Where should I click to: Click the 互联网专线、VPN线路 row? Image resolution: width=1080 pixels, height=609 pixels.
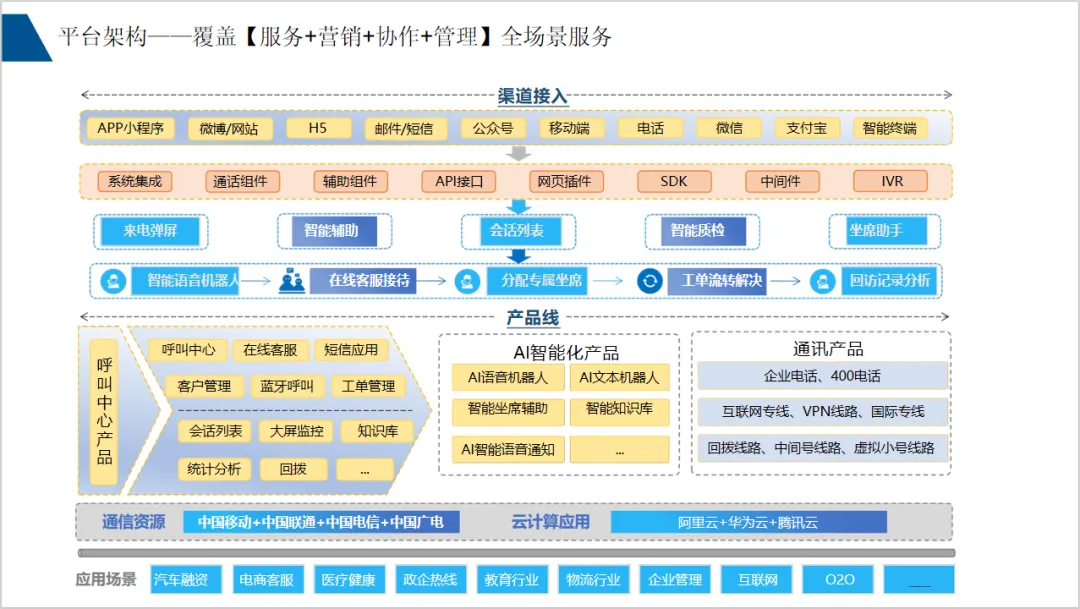pyautogui.click(x=822, y=412)
